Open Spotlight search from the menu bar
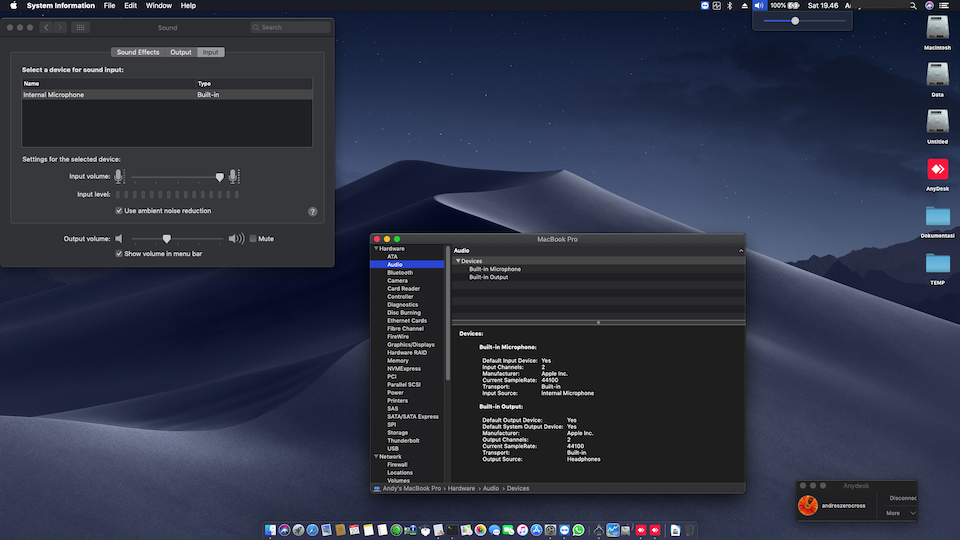 913,6
